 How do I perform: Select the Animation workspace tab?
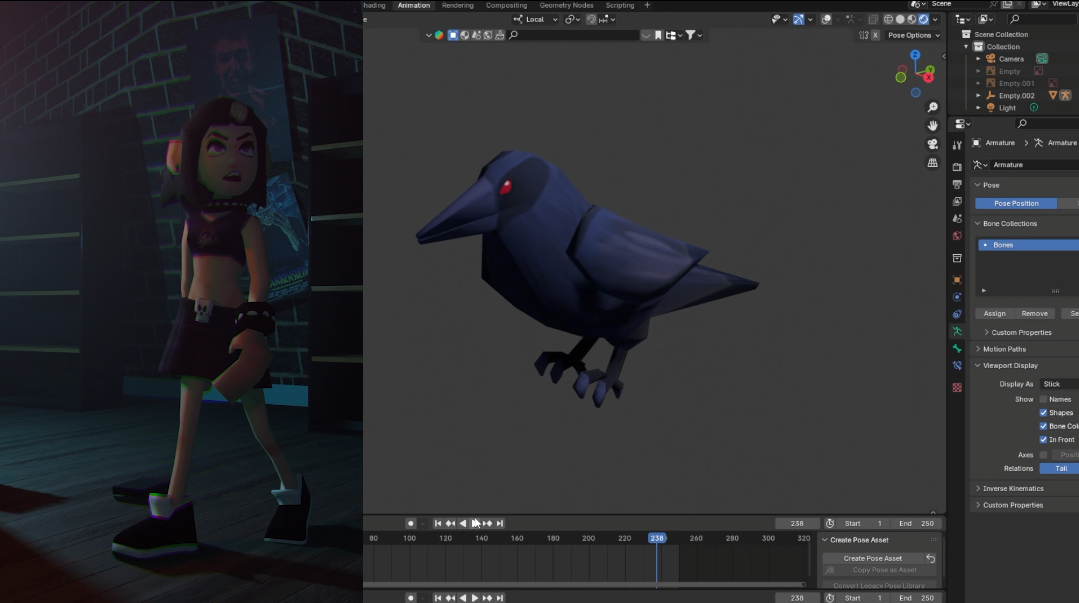[x=414, y=6]
